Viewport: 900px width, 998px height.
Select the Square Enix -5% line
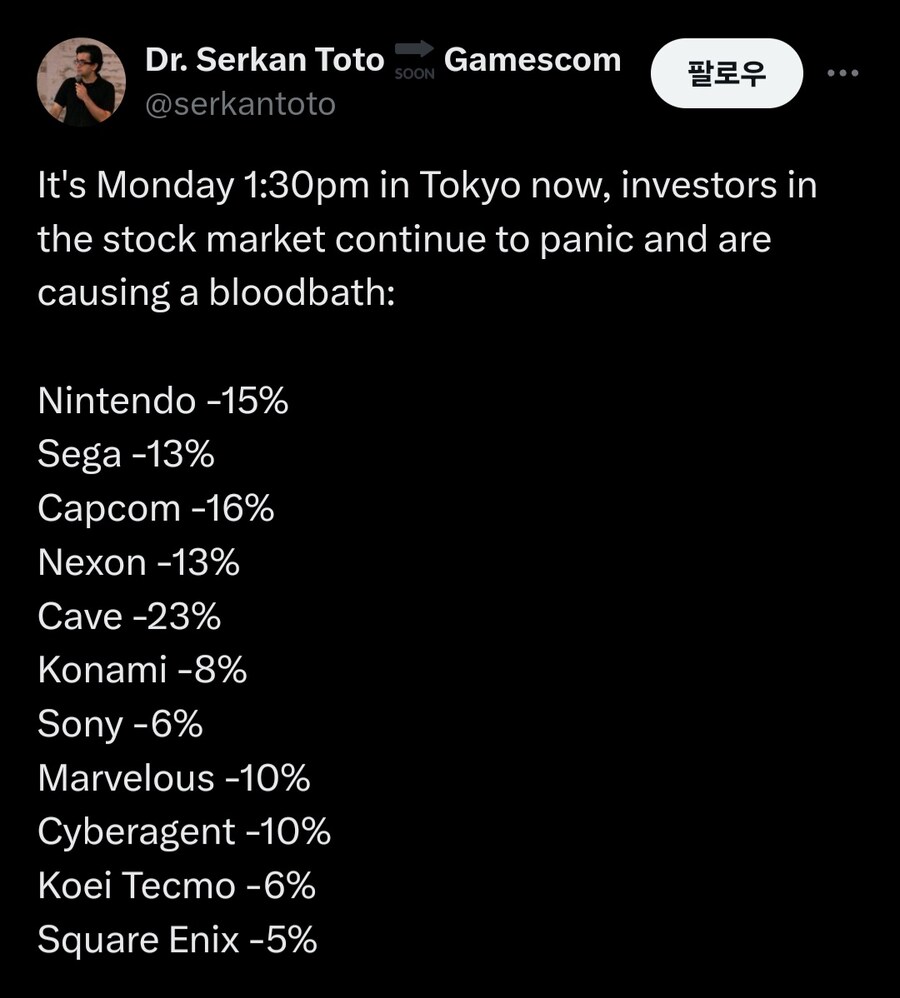177,941
